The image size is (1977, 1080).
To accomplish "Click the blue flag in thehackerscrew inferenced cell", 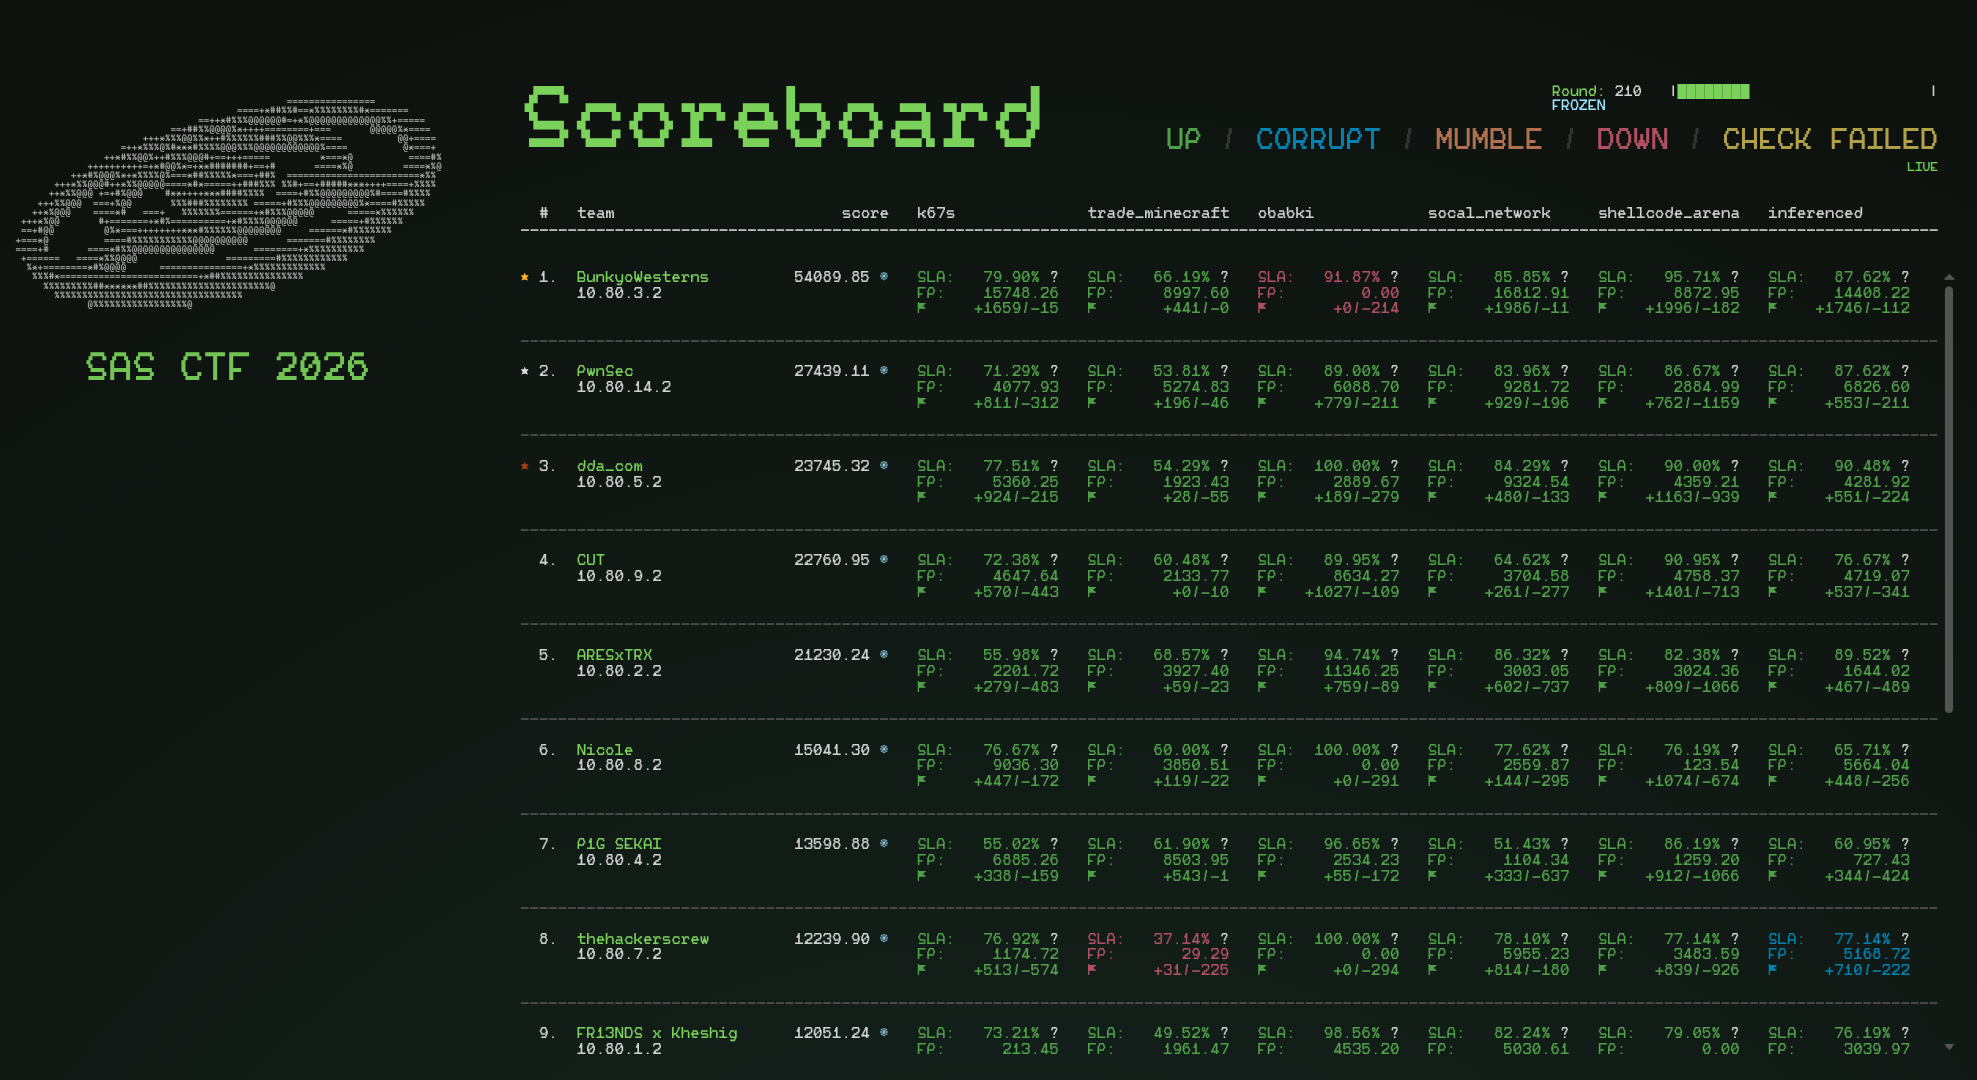I will (x=1772, y=970).
